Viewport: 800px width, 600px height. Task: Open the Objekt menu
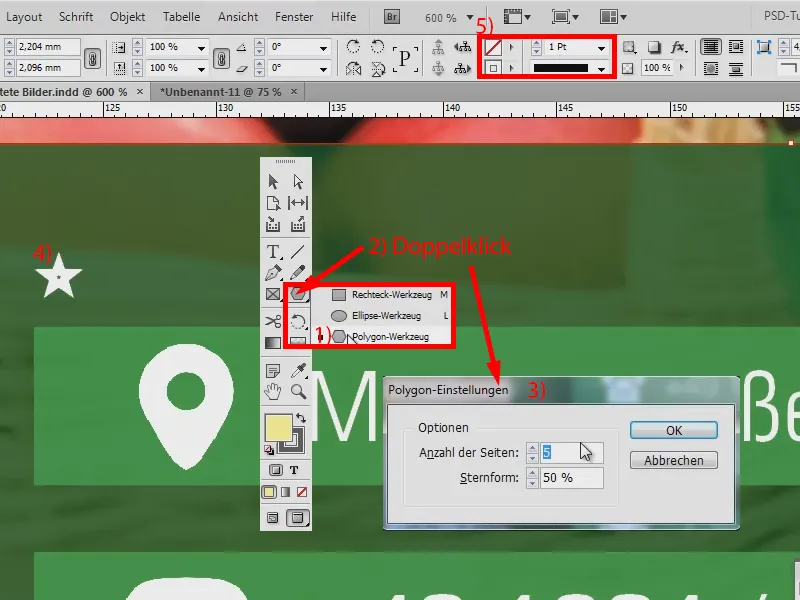pos(128,17)
